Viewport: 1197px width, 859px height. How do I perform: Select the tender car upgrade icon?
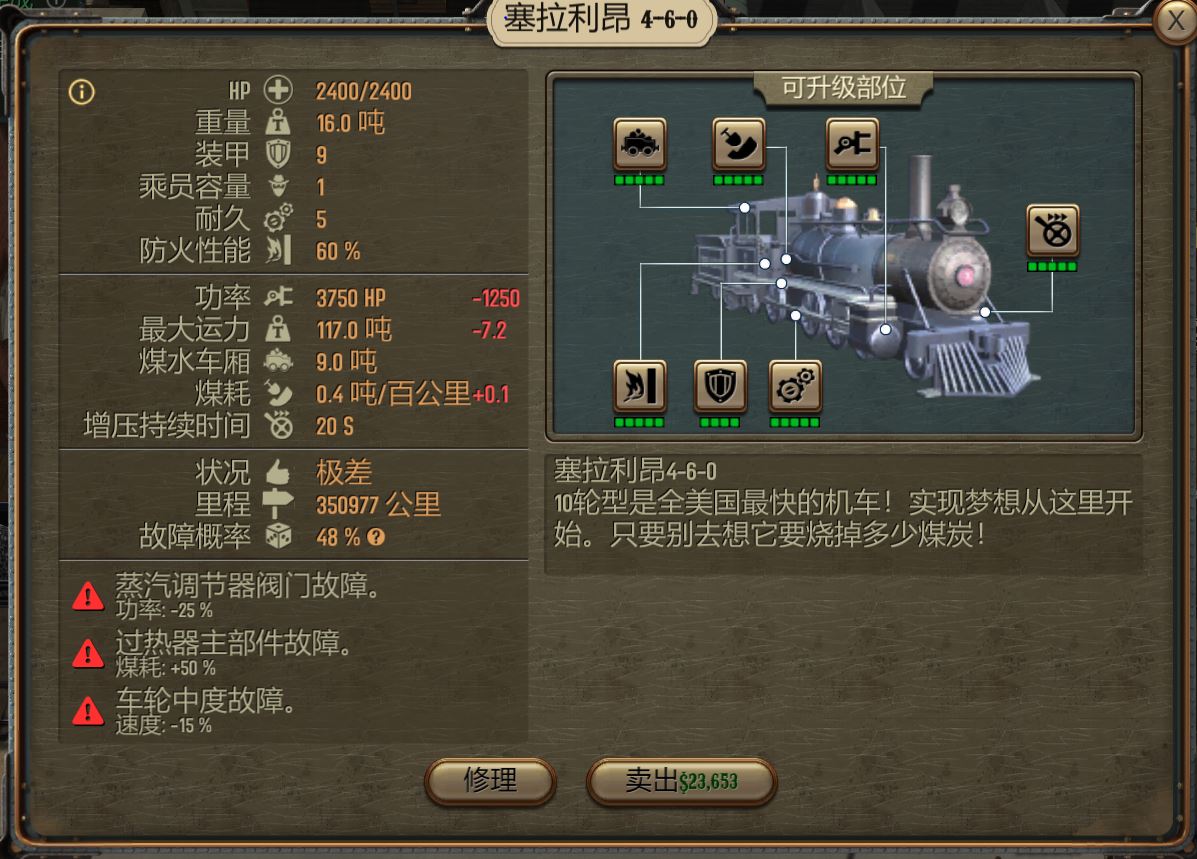point(640,144)
